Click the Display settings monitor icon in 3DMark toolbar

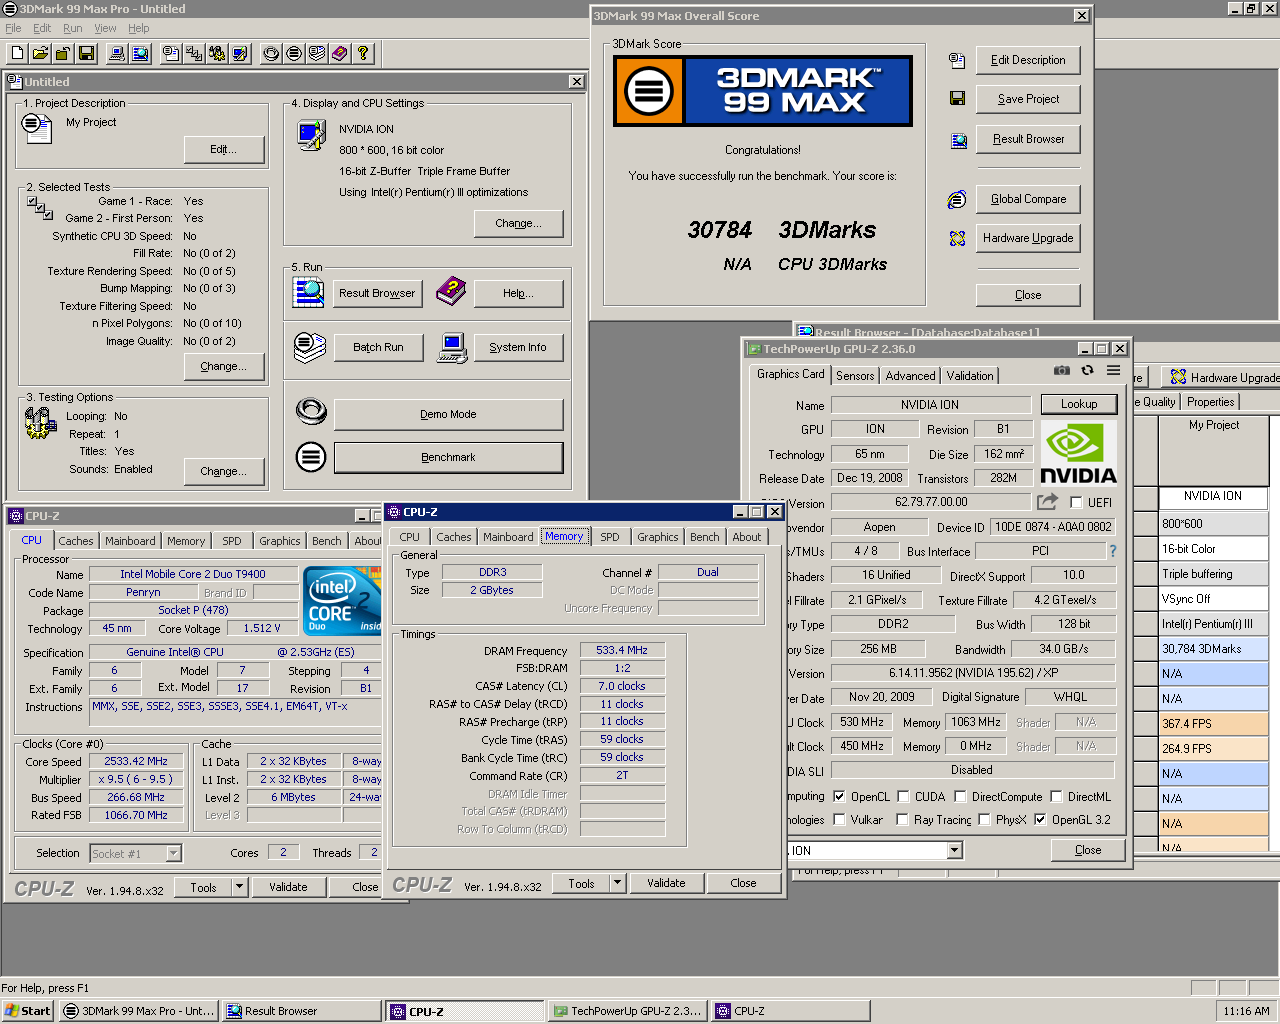pos(240,54)
